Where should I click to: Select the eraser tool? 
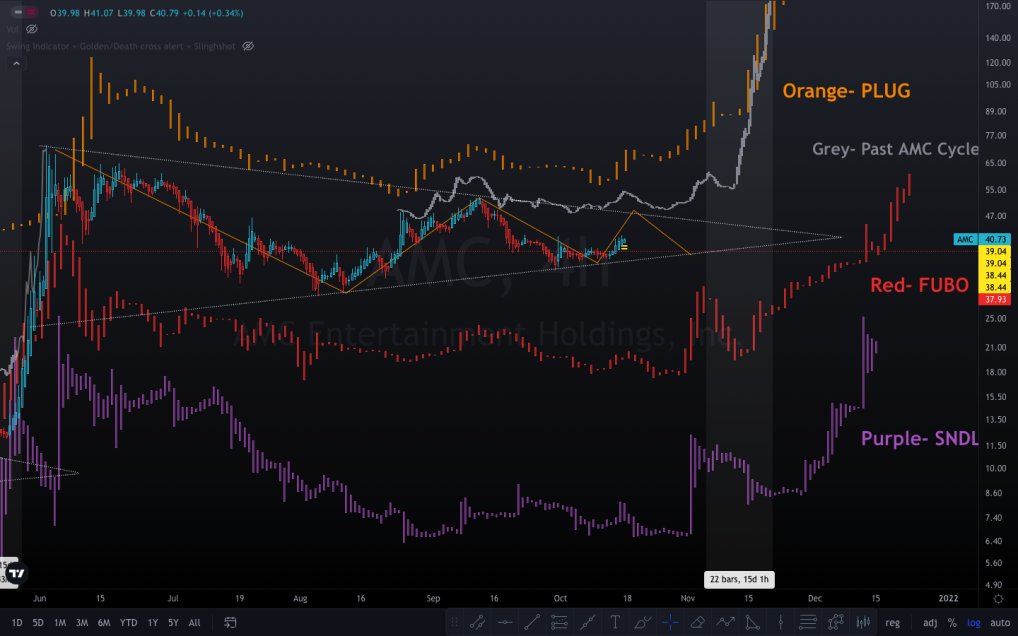click(698, 622)
